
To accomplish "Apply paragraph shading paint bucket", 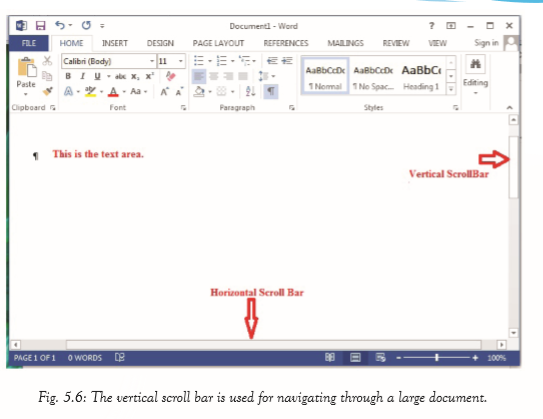I will point(199,91).
